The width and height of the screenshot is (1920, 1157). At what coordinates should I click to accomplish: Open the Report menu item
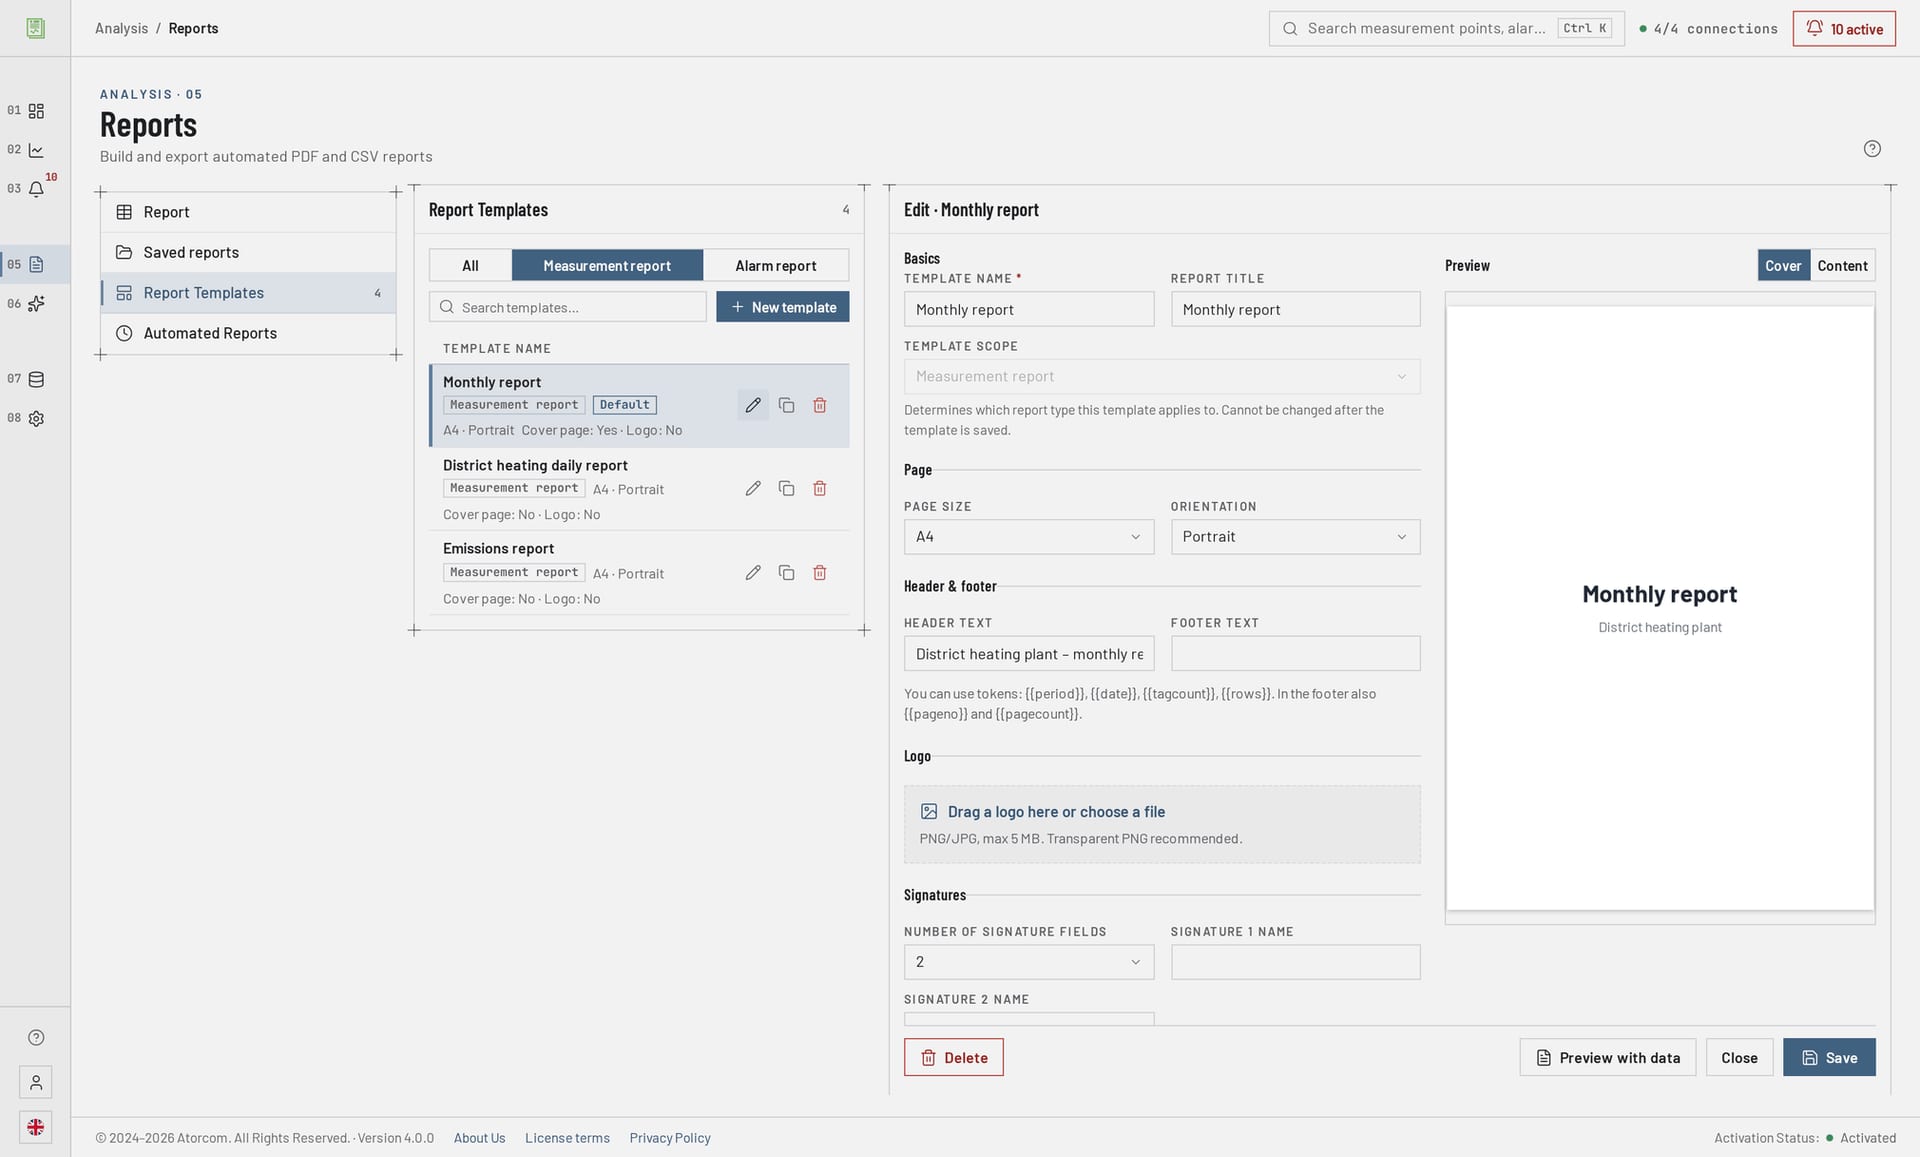(x=248, y=212)
